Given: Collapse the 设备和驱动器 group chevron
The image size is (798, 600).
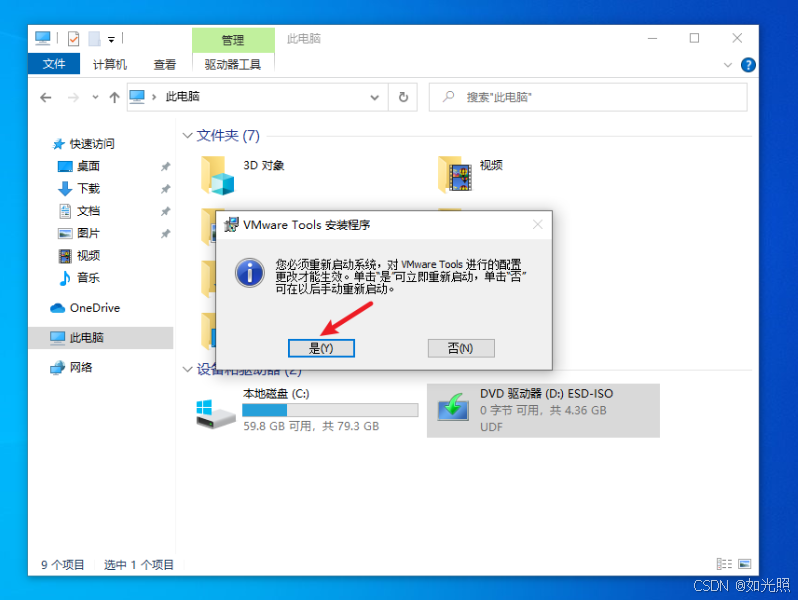Looking at the screenshot, I should coord(187,369).
